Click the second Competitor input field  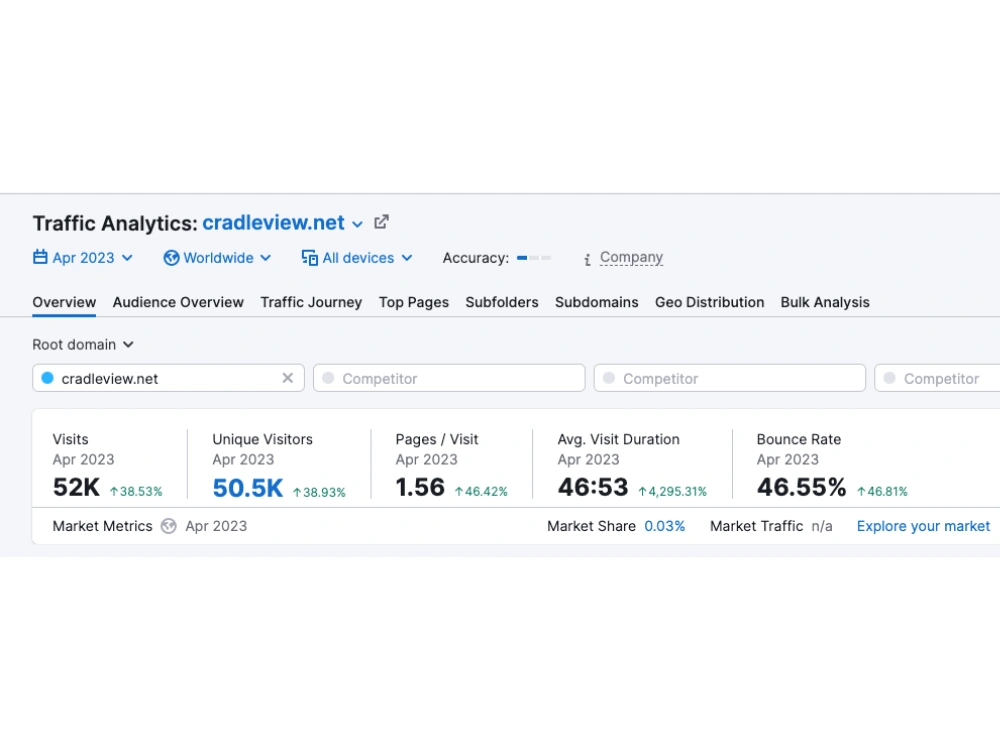tap(730, 378)
